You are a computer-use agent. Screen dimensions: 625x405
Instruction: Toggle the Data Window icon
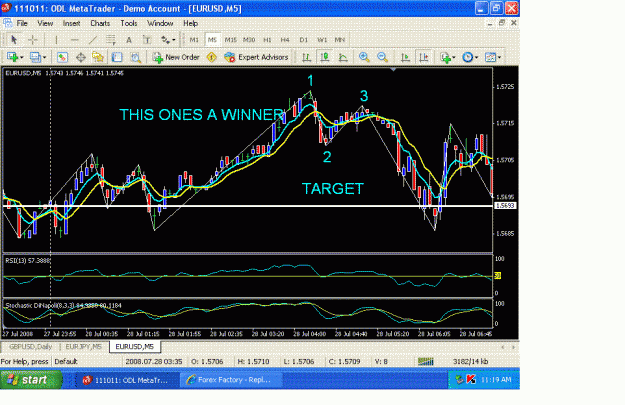tap(81, 57)
